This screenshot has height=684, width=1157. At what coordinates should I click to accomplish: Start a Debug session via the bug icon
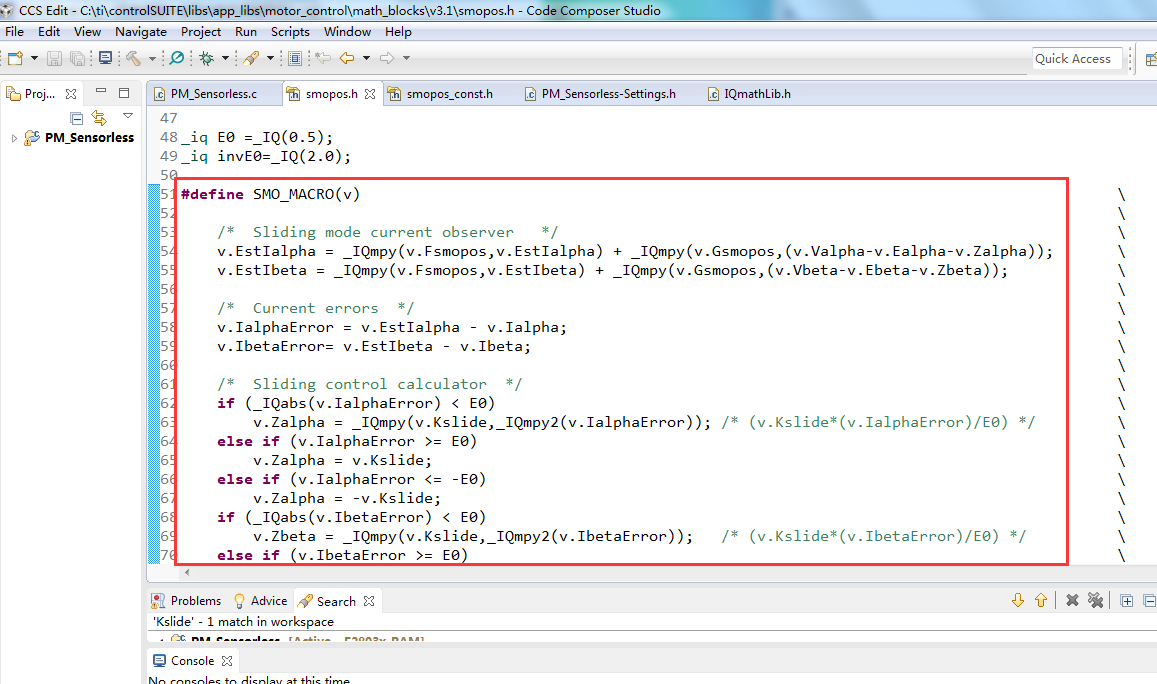pos(206,58)
